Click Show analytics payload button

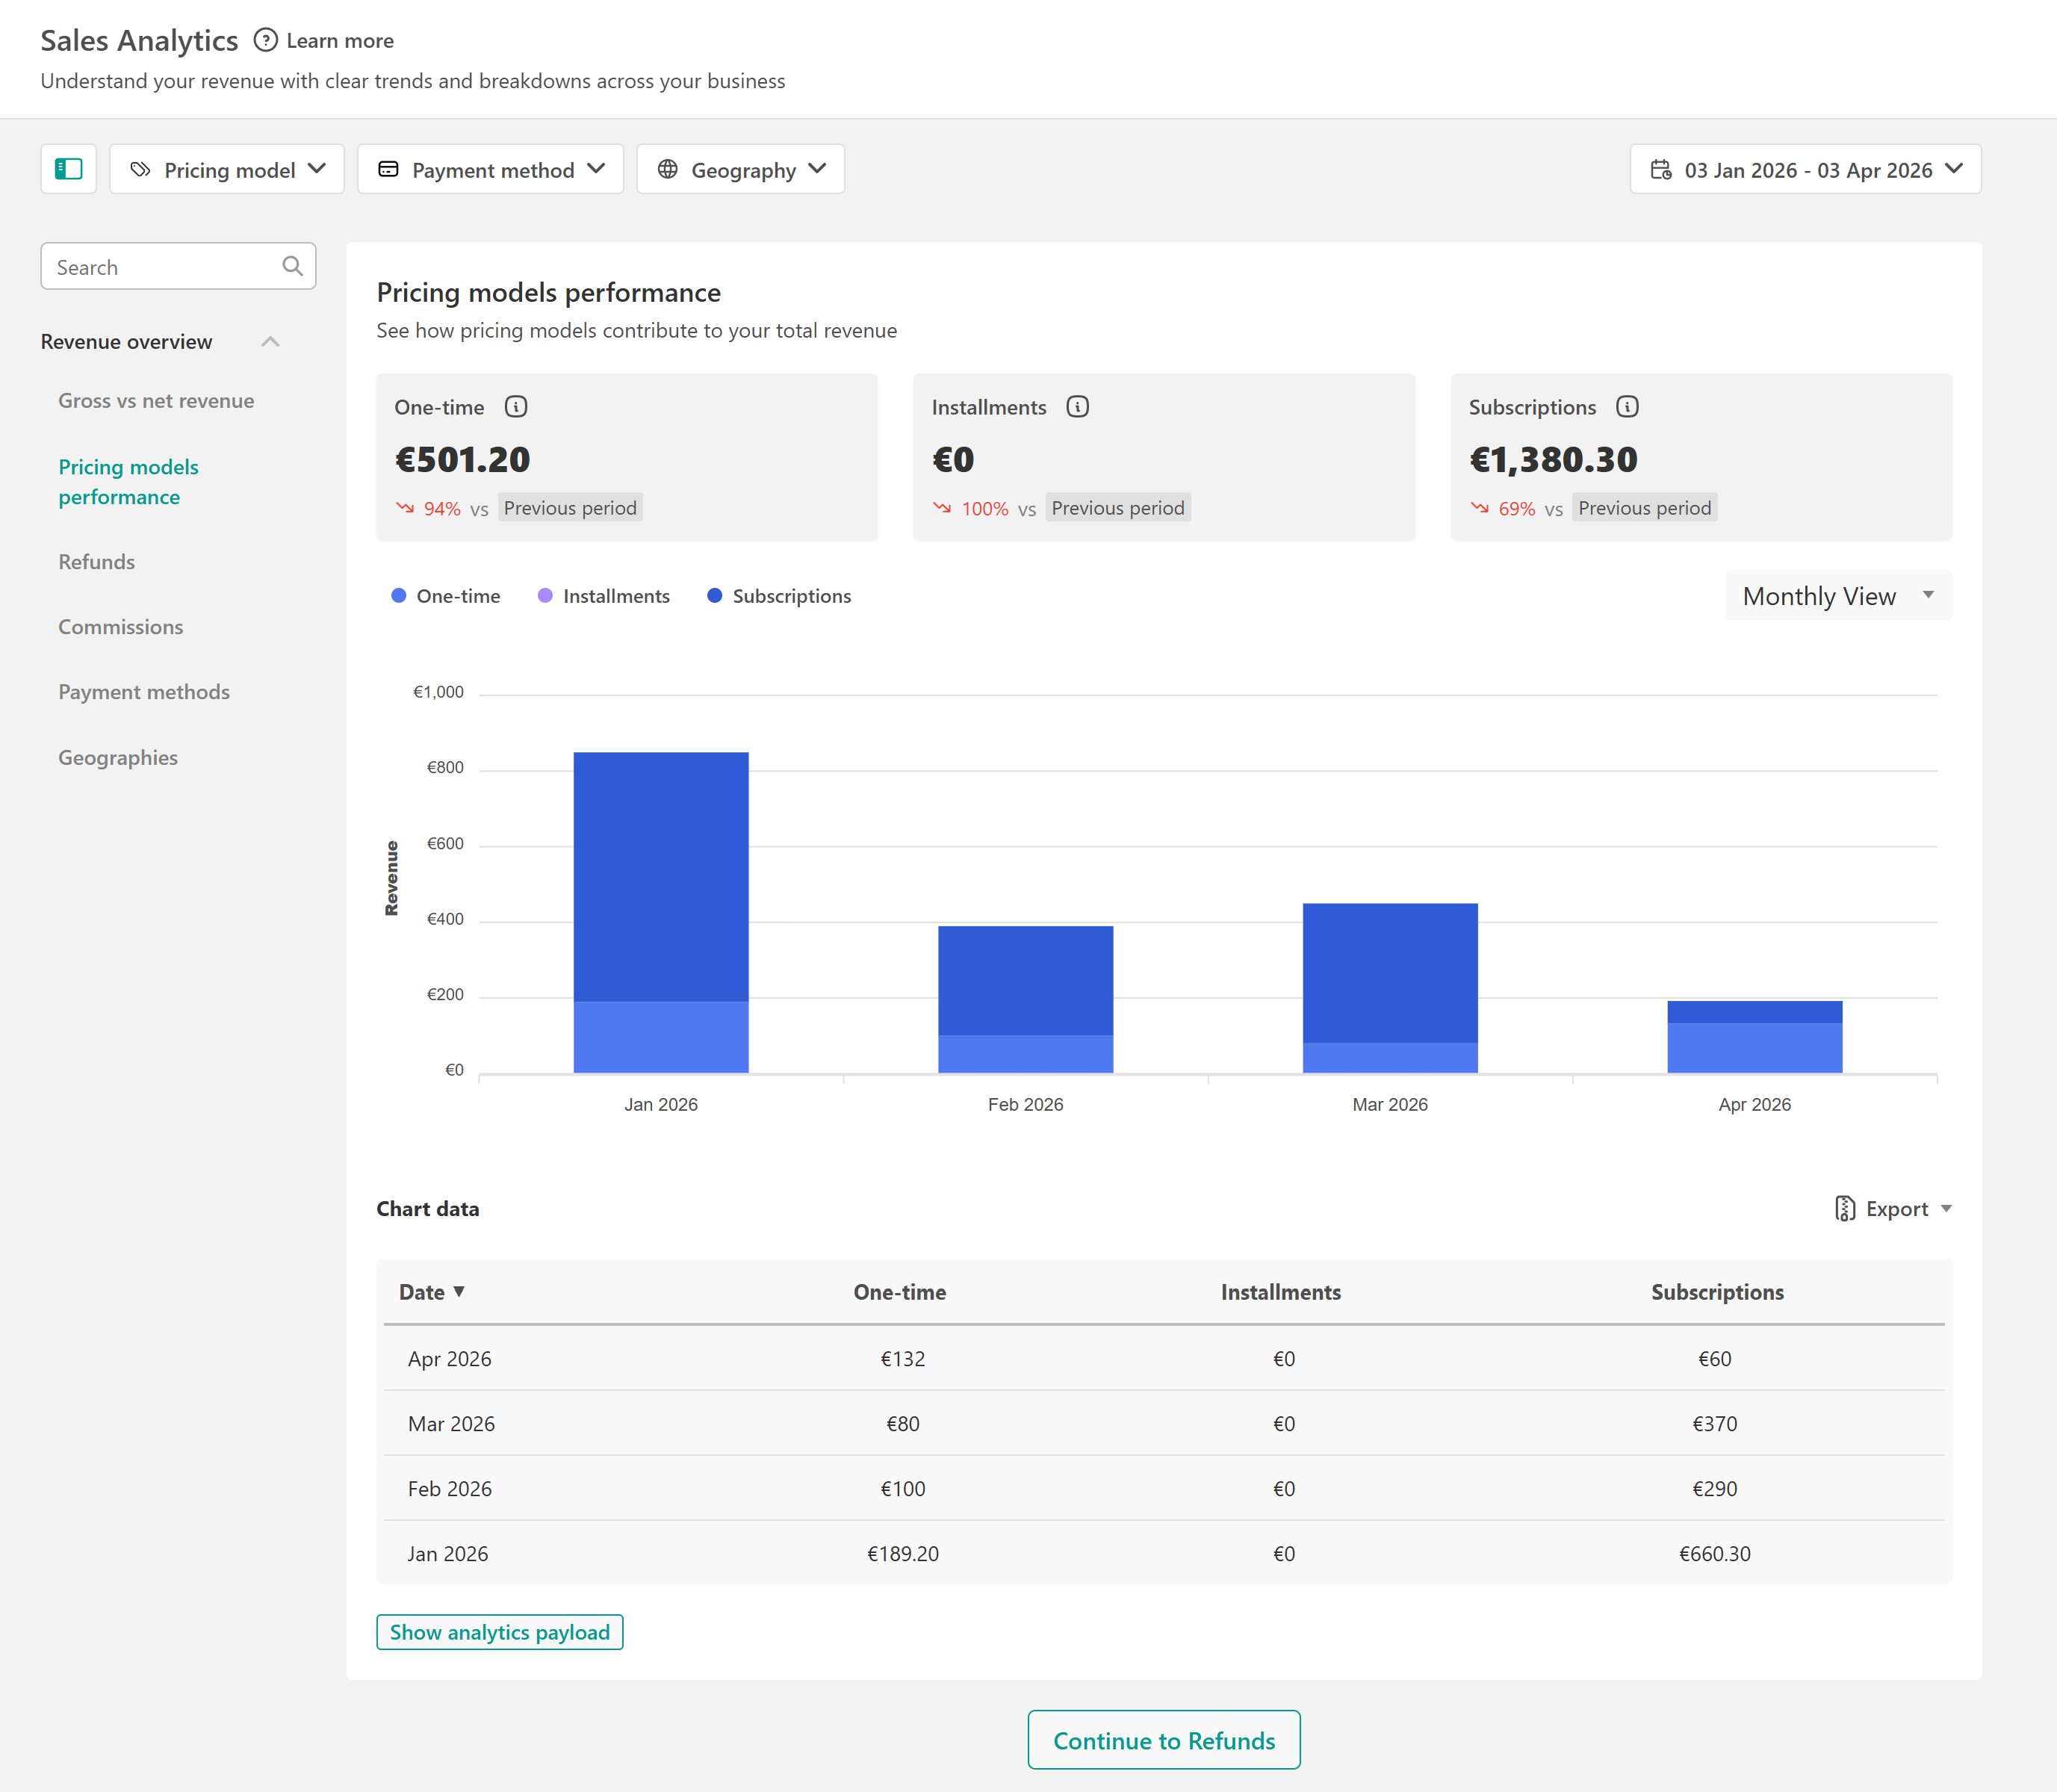[499, 1632]
